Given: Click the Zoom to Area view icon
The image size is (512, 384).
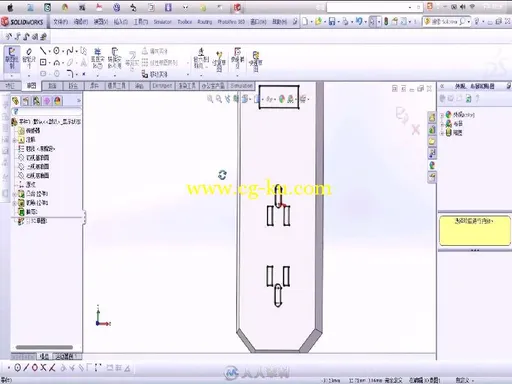Looking at the screenshot, I should (x=219, y=99).
